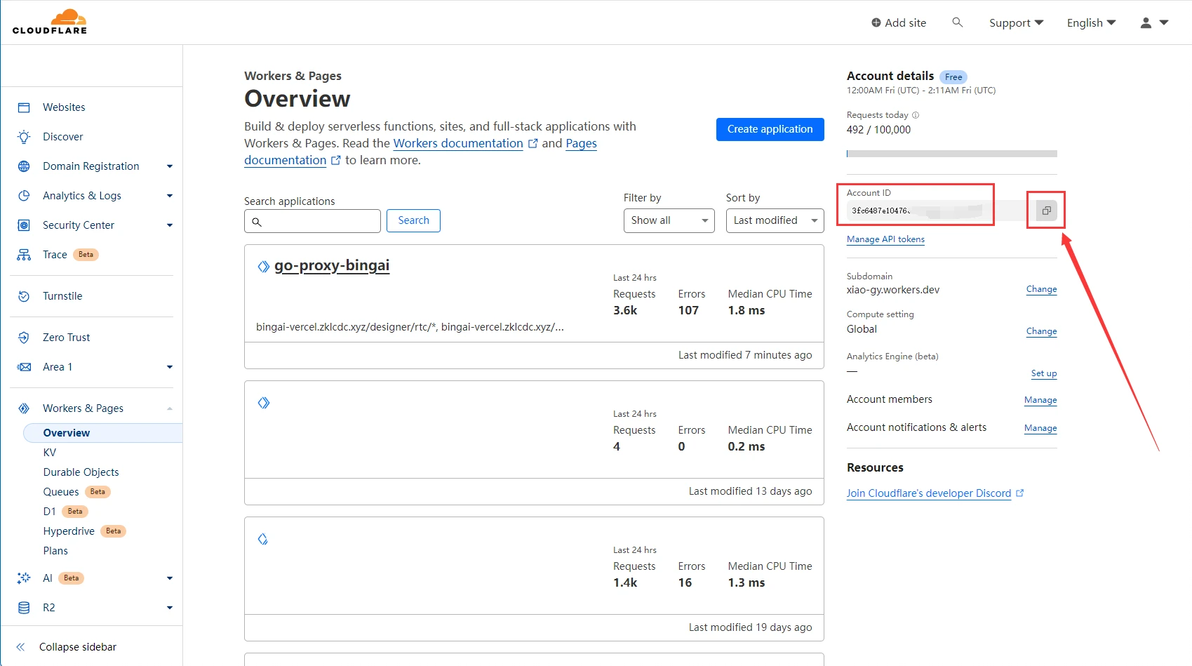This screenshot has height=666, width=1192.
Task: Click the subdomain text xiao-gy.workers.dev
Action: [893, 290]
